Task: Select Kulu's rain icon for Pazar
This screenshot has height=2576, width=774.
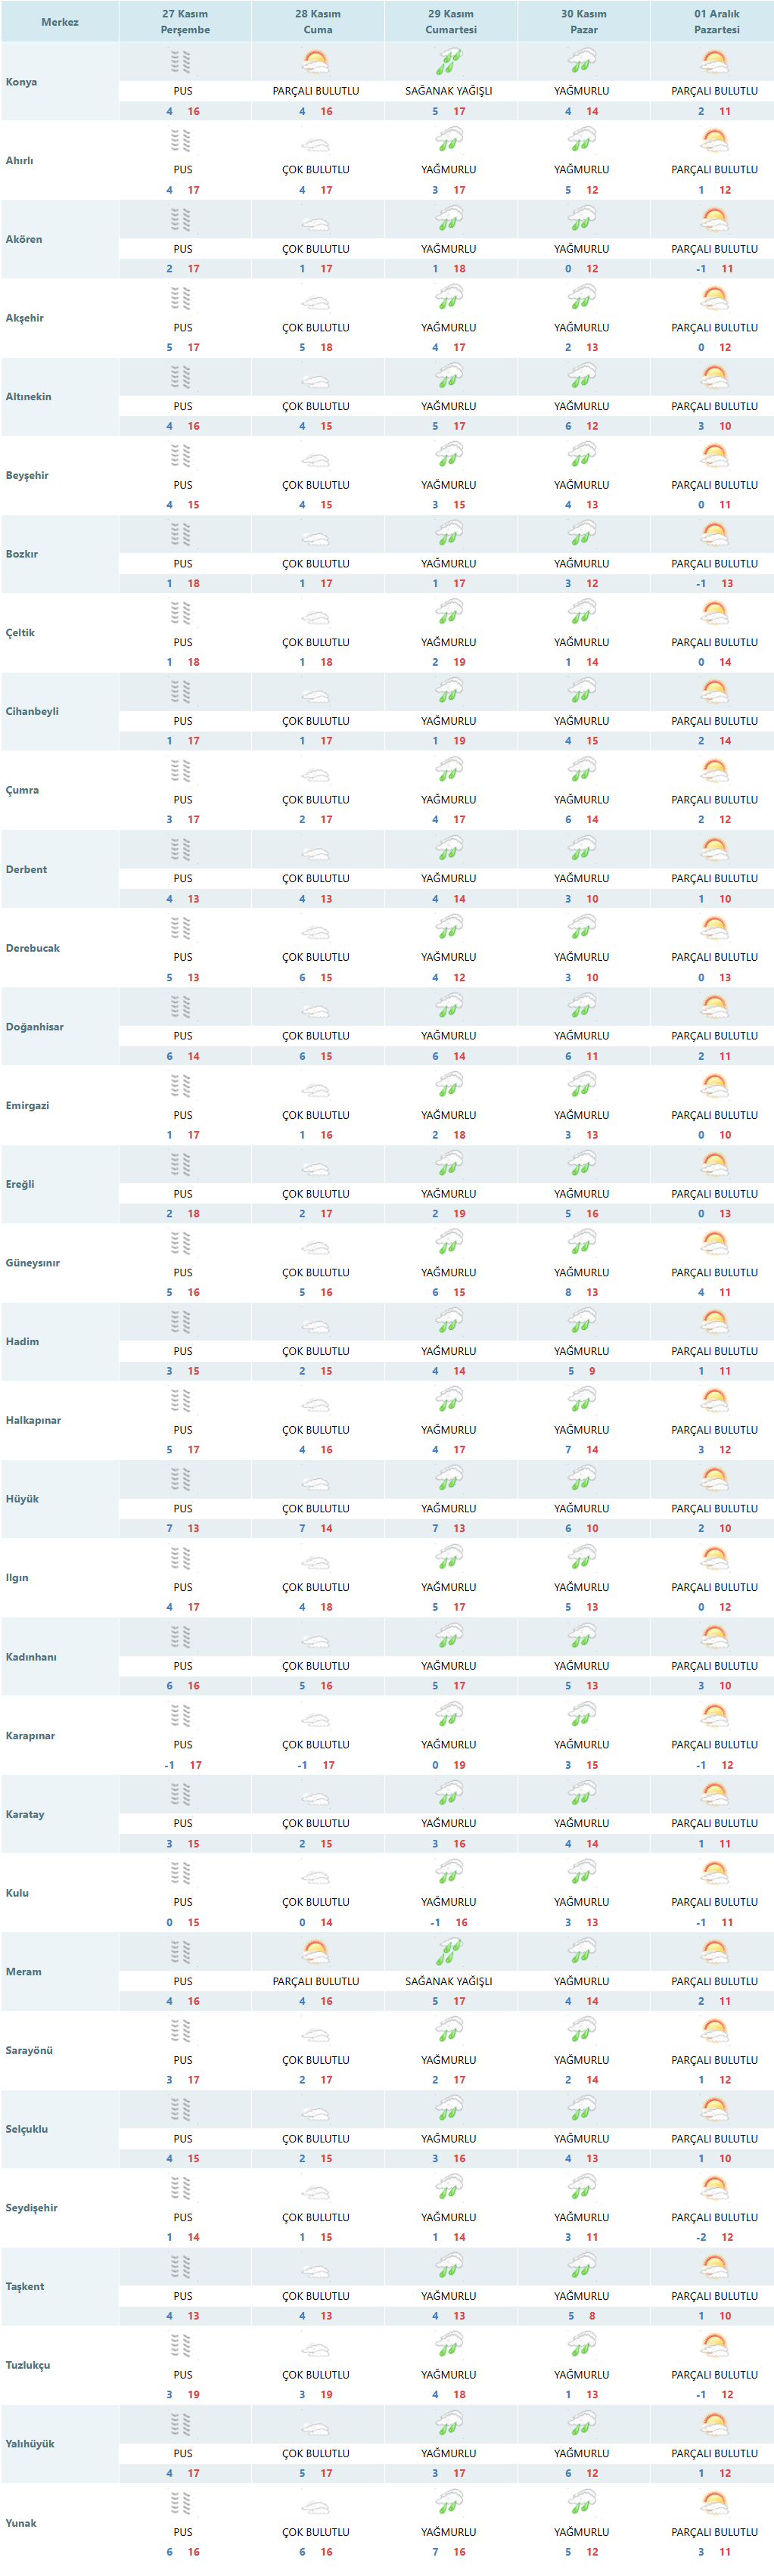Action: coord(581,1872)
